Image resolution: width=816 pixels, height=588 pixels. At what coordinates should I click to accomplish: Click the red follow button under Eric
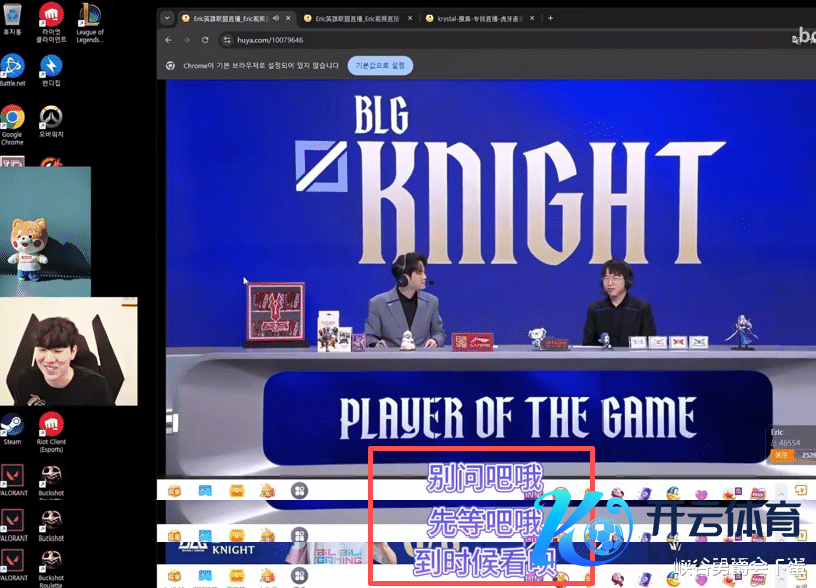tap(781, 455)
